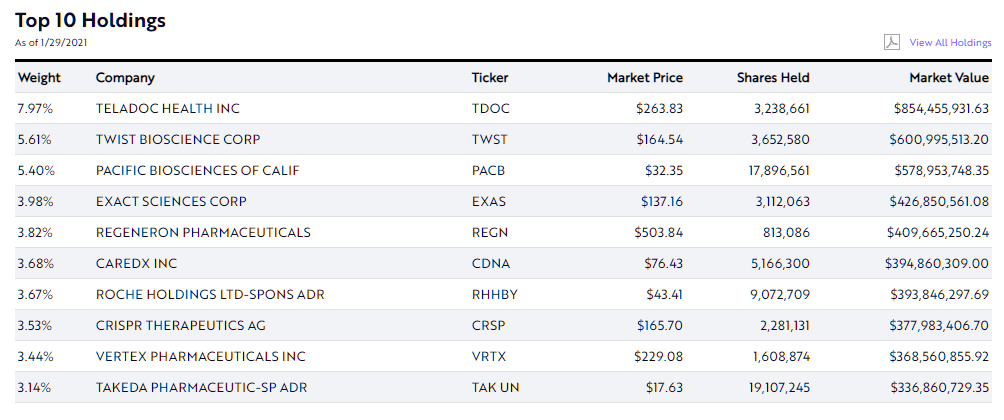Click VERTEX PHARMACEUTICALS INC company name
Screen dimensions: 1004x420
click(x=200, y=356)
